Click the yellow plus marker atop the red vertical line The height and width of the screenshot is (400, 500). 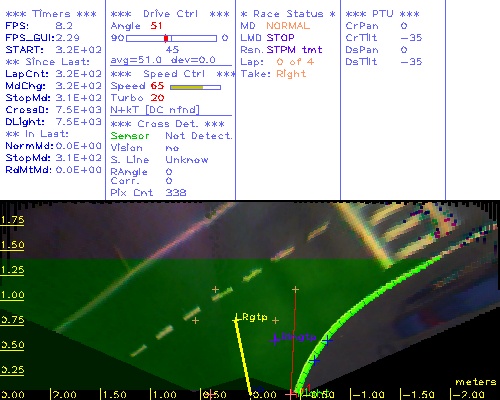click(x=295, y=289)
